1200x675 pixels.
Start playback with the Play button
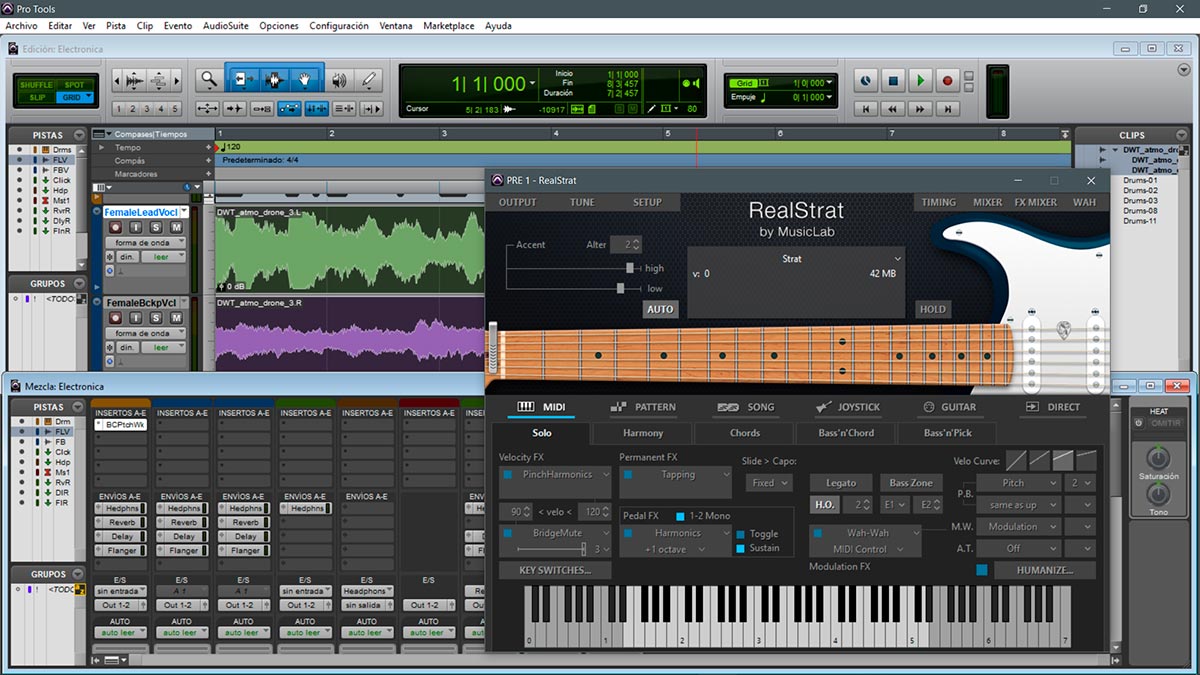tap(921, 81)
